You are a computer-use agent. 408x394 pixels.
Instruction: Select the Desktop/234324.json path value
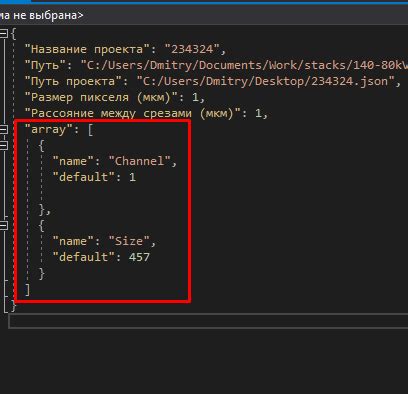266,81
